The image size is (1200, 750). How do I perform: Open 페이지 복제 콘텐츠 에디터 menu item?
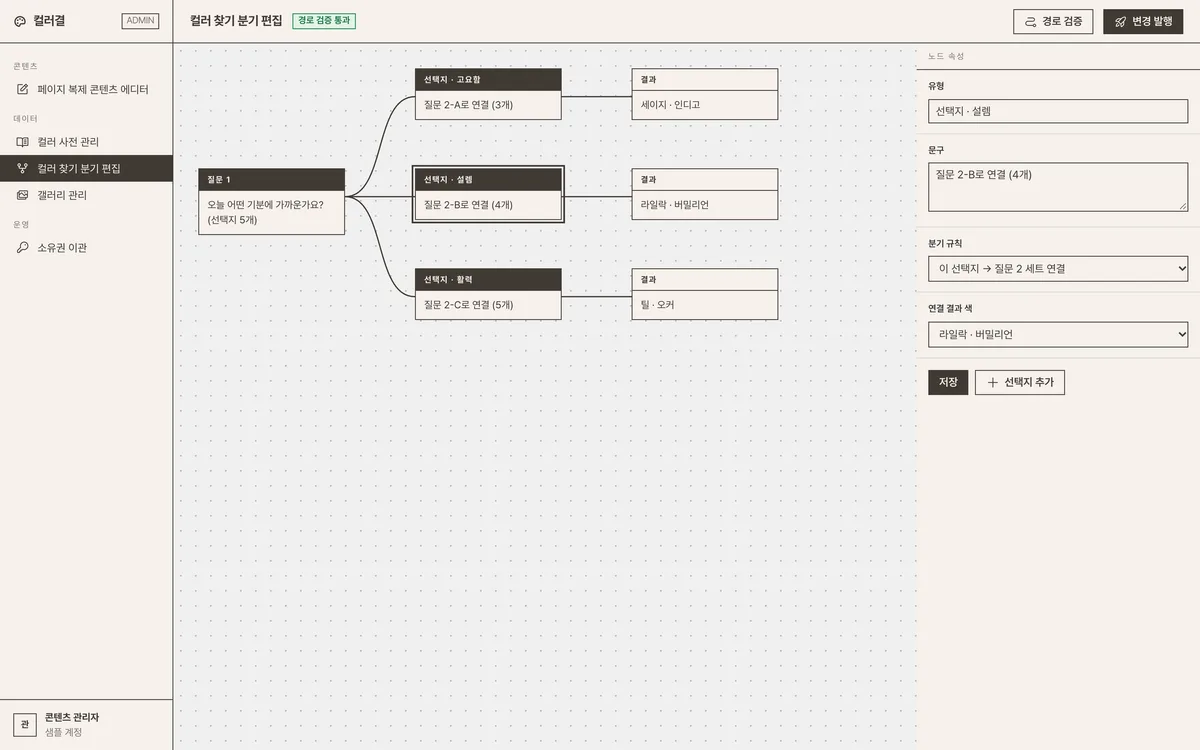[x=86, y=90]
